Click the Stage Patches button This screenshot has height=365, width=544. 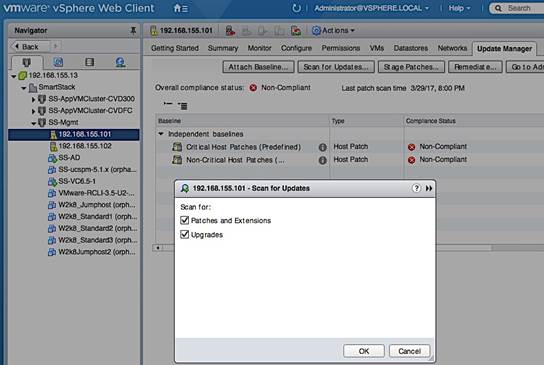[x=411, y=67]
